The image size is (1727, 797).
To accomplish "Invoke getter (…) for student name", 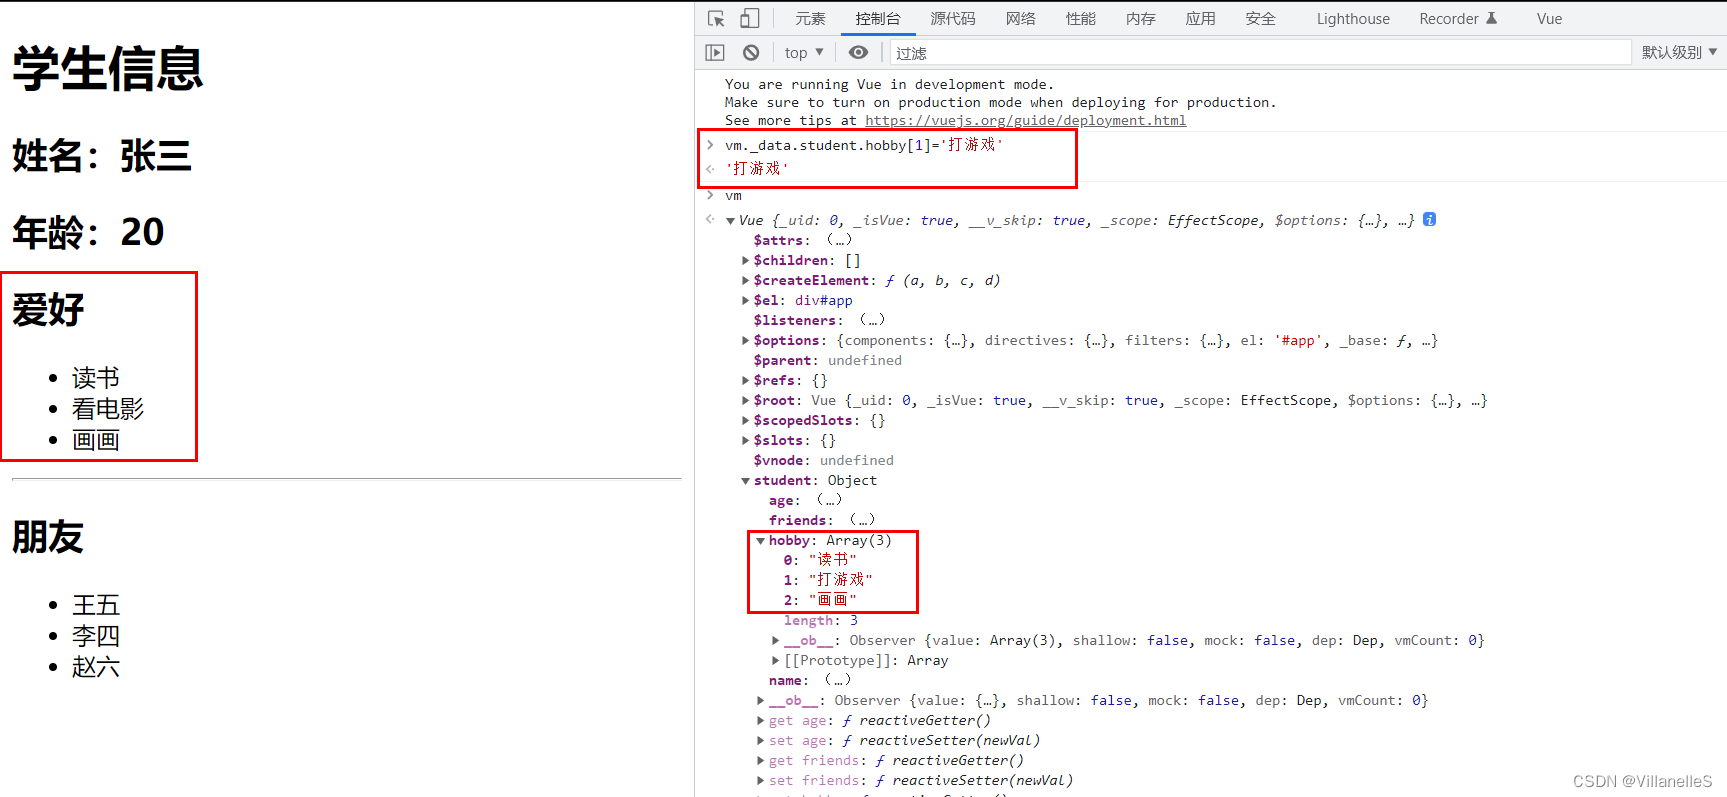I will 837,680.
